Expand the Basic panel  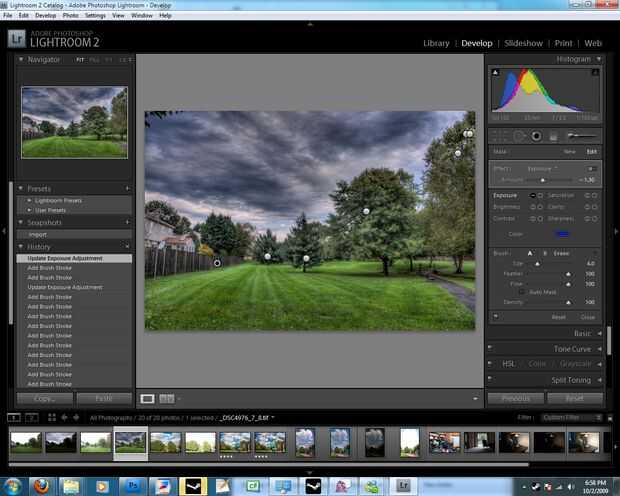coord(599,334)
